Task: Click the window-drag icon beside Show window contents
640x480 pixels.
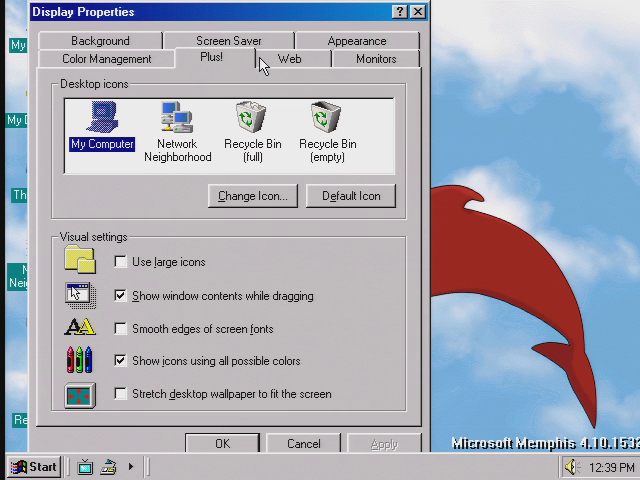Action: 80,295
